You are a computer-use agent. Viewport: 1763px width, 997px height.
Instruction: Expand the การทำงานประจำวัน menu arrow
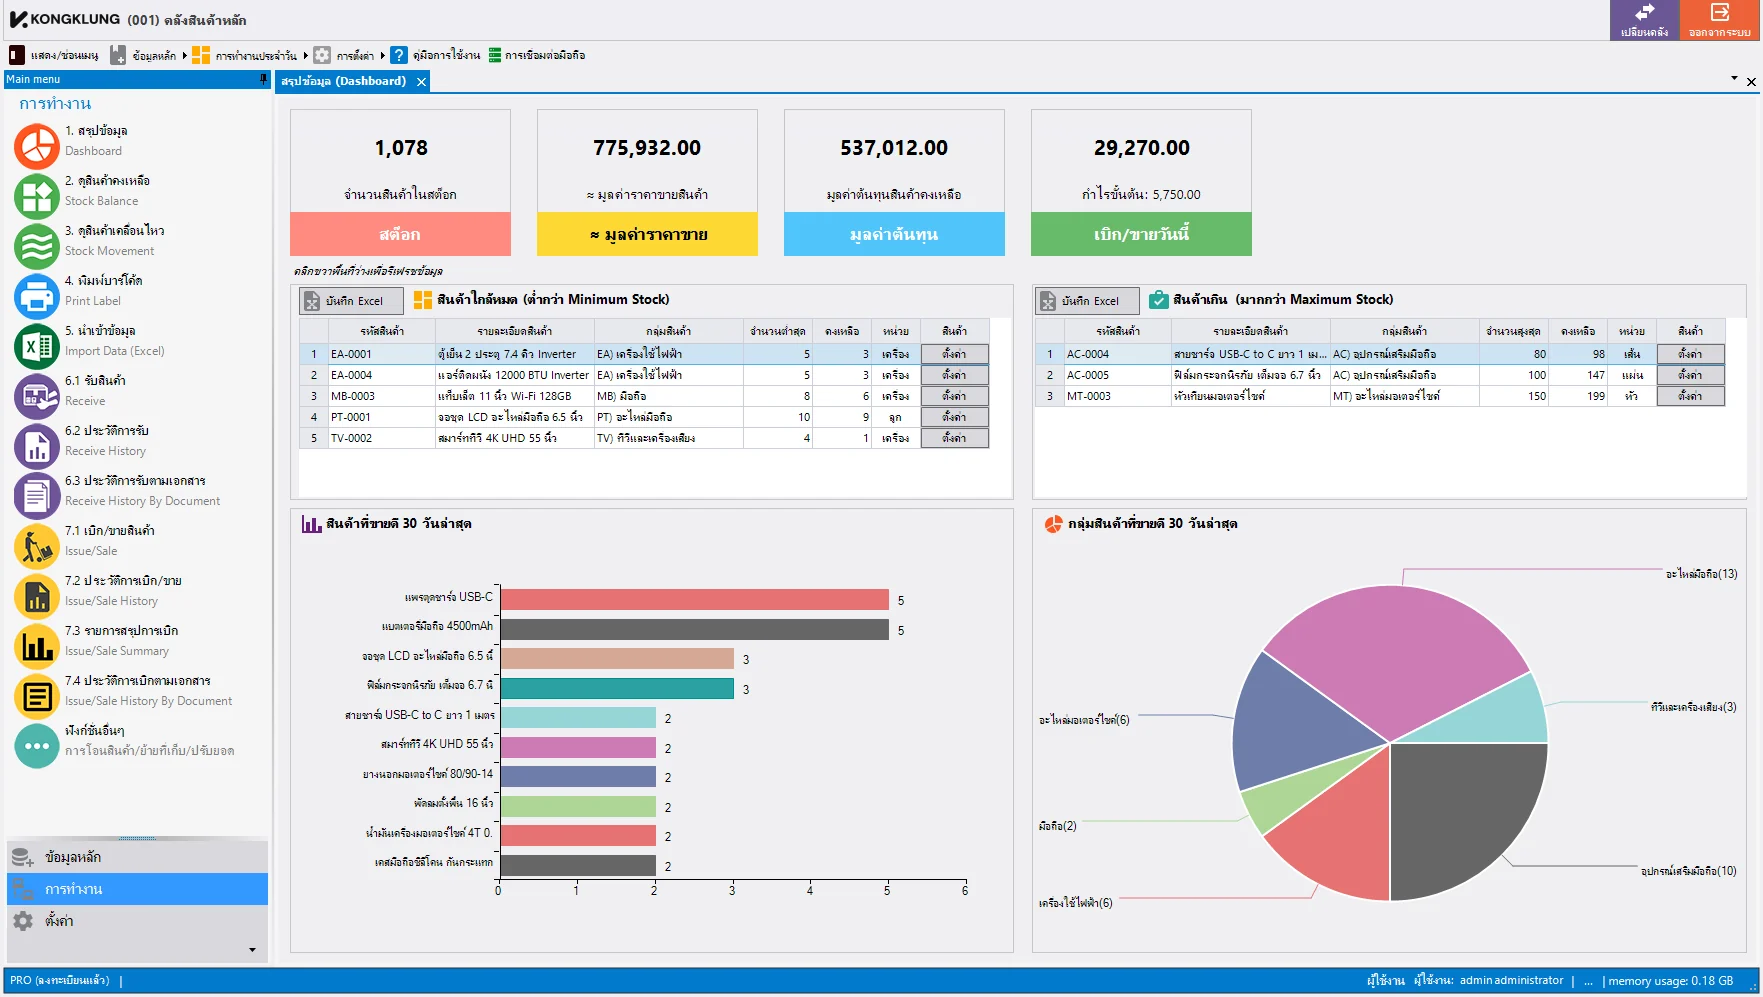tap(306, 55)
